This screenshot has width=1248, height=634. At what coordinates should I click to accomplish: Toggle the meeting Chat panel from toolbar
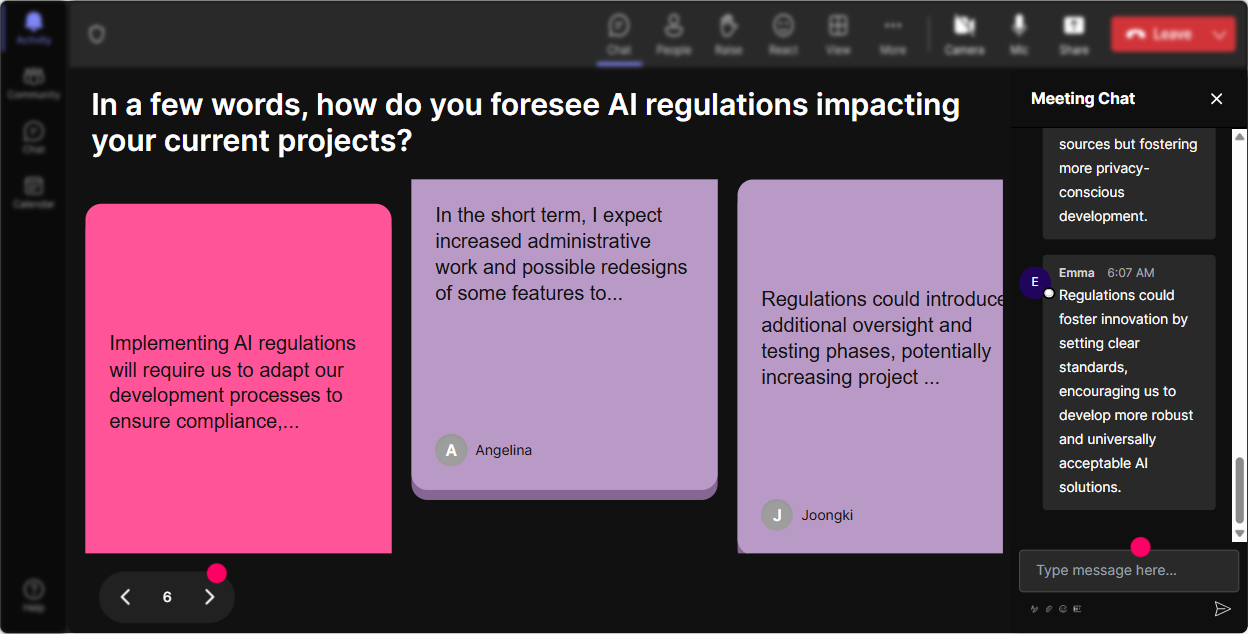click(x=619, y=34)
